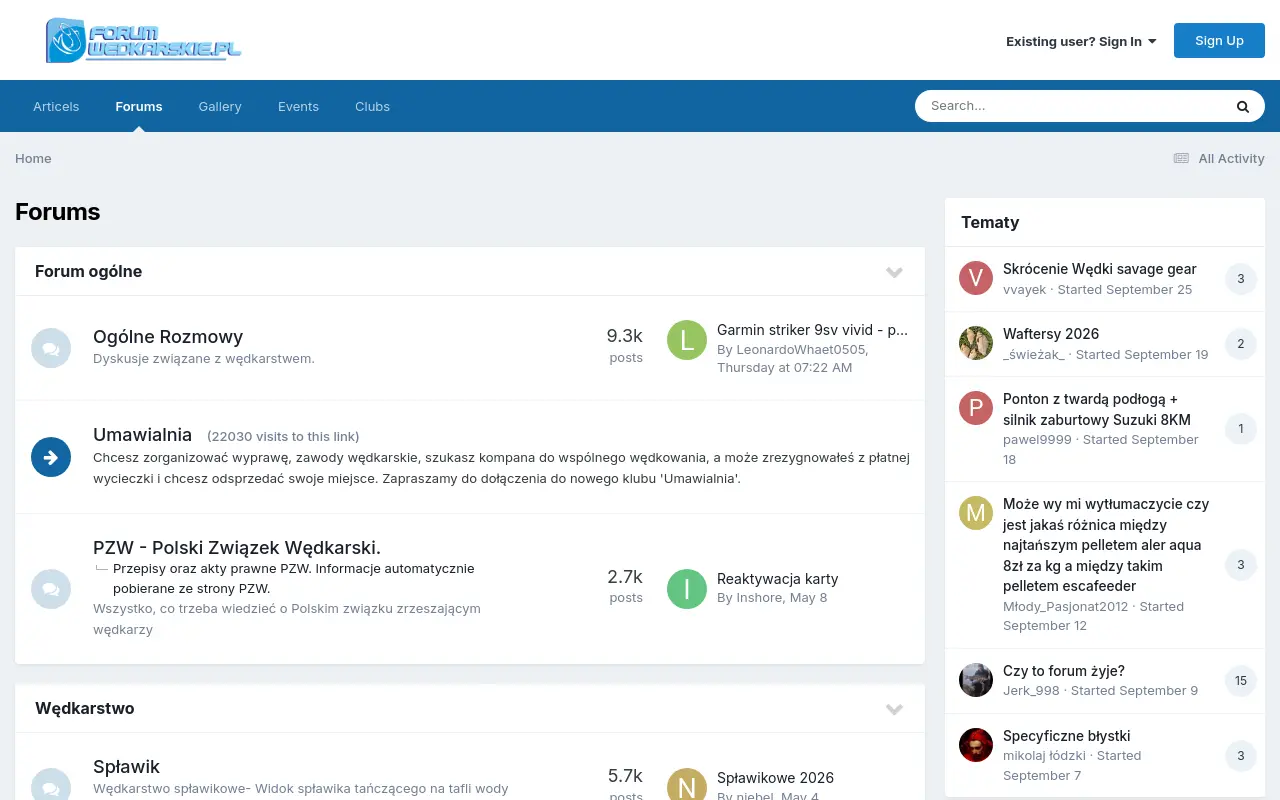Open the Przepisy oraz akty prawne PZW subforum

[x=294, y=578]
